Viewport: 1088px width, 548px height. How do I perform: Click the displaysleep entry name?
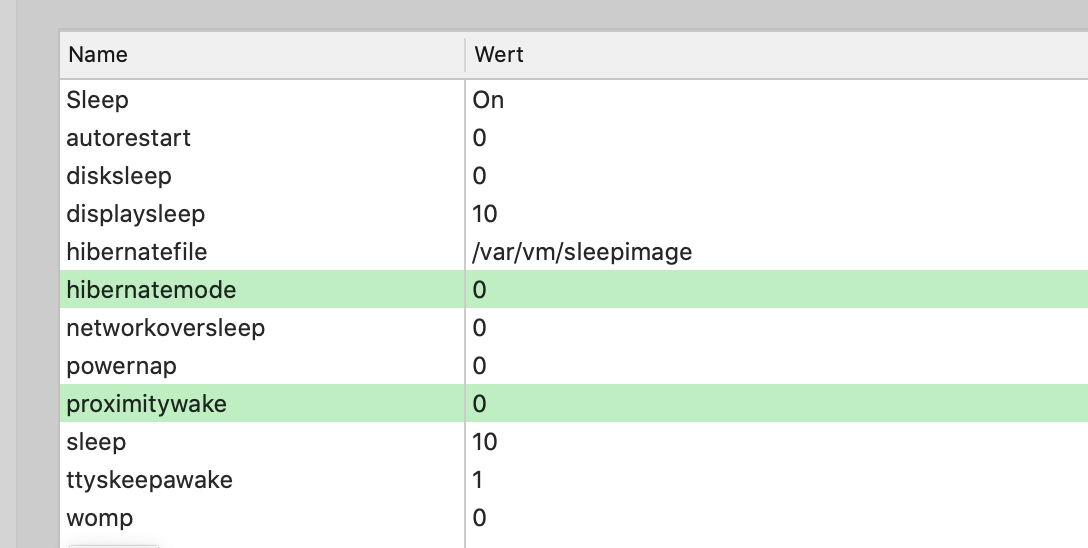coord(135,214)
